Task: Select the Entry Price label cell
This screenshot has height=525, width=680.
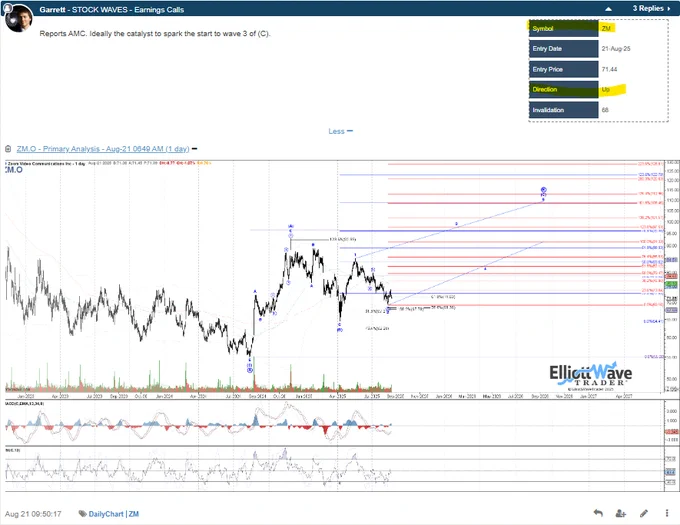Action: pyautogui.click(x=563, y=69)
